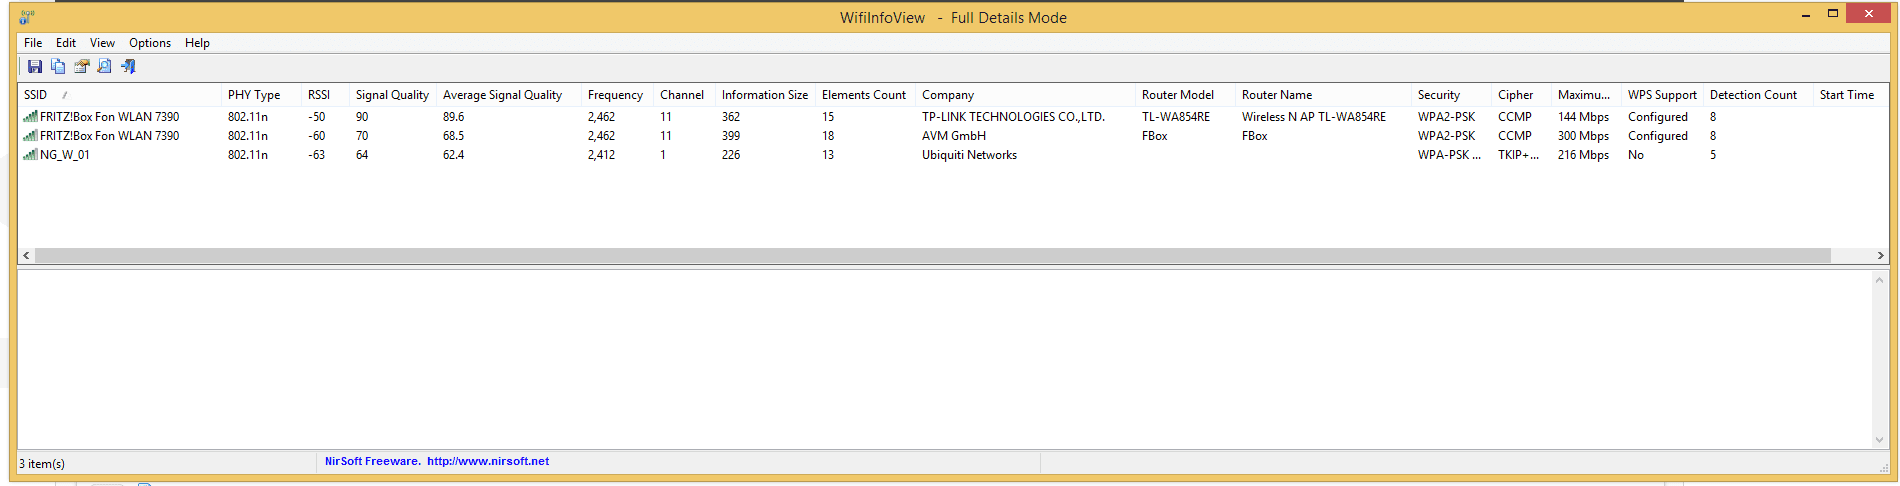Click the -63 RSSI cell

[x=316, y=155]
